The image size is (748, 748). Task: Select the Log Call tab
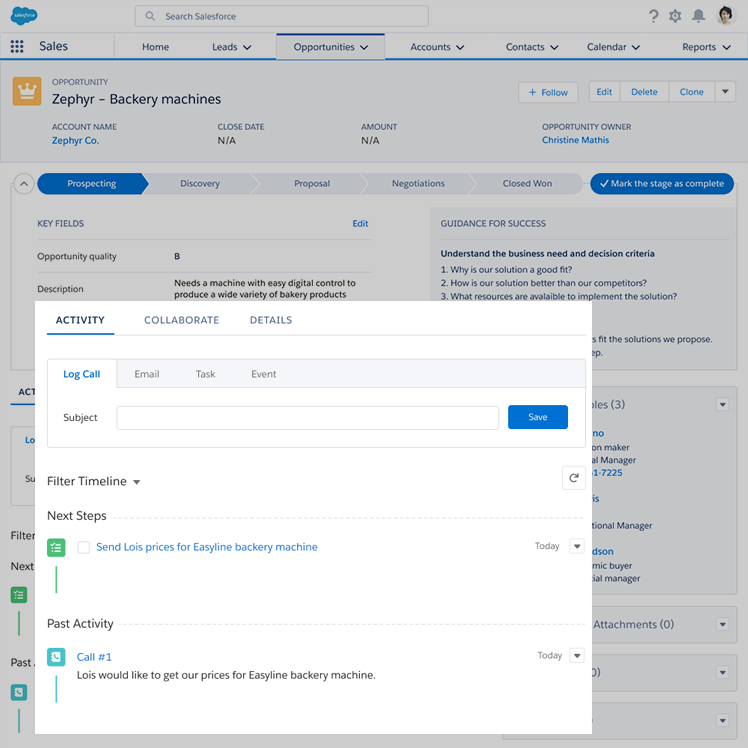pyautogui.click(x=82, y=374)
